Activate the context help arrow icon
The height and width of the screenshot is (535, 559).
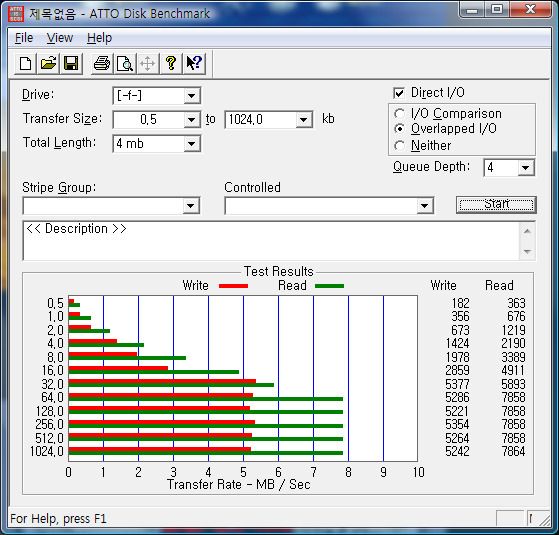coord(194,64)
